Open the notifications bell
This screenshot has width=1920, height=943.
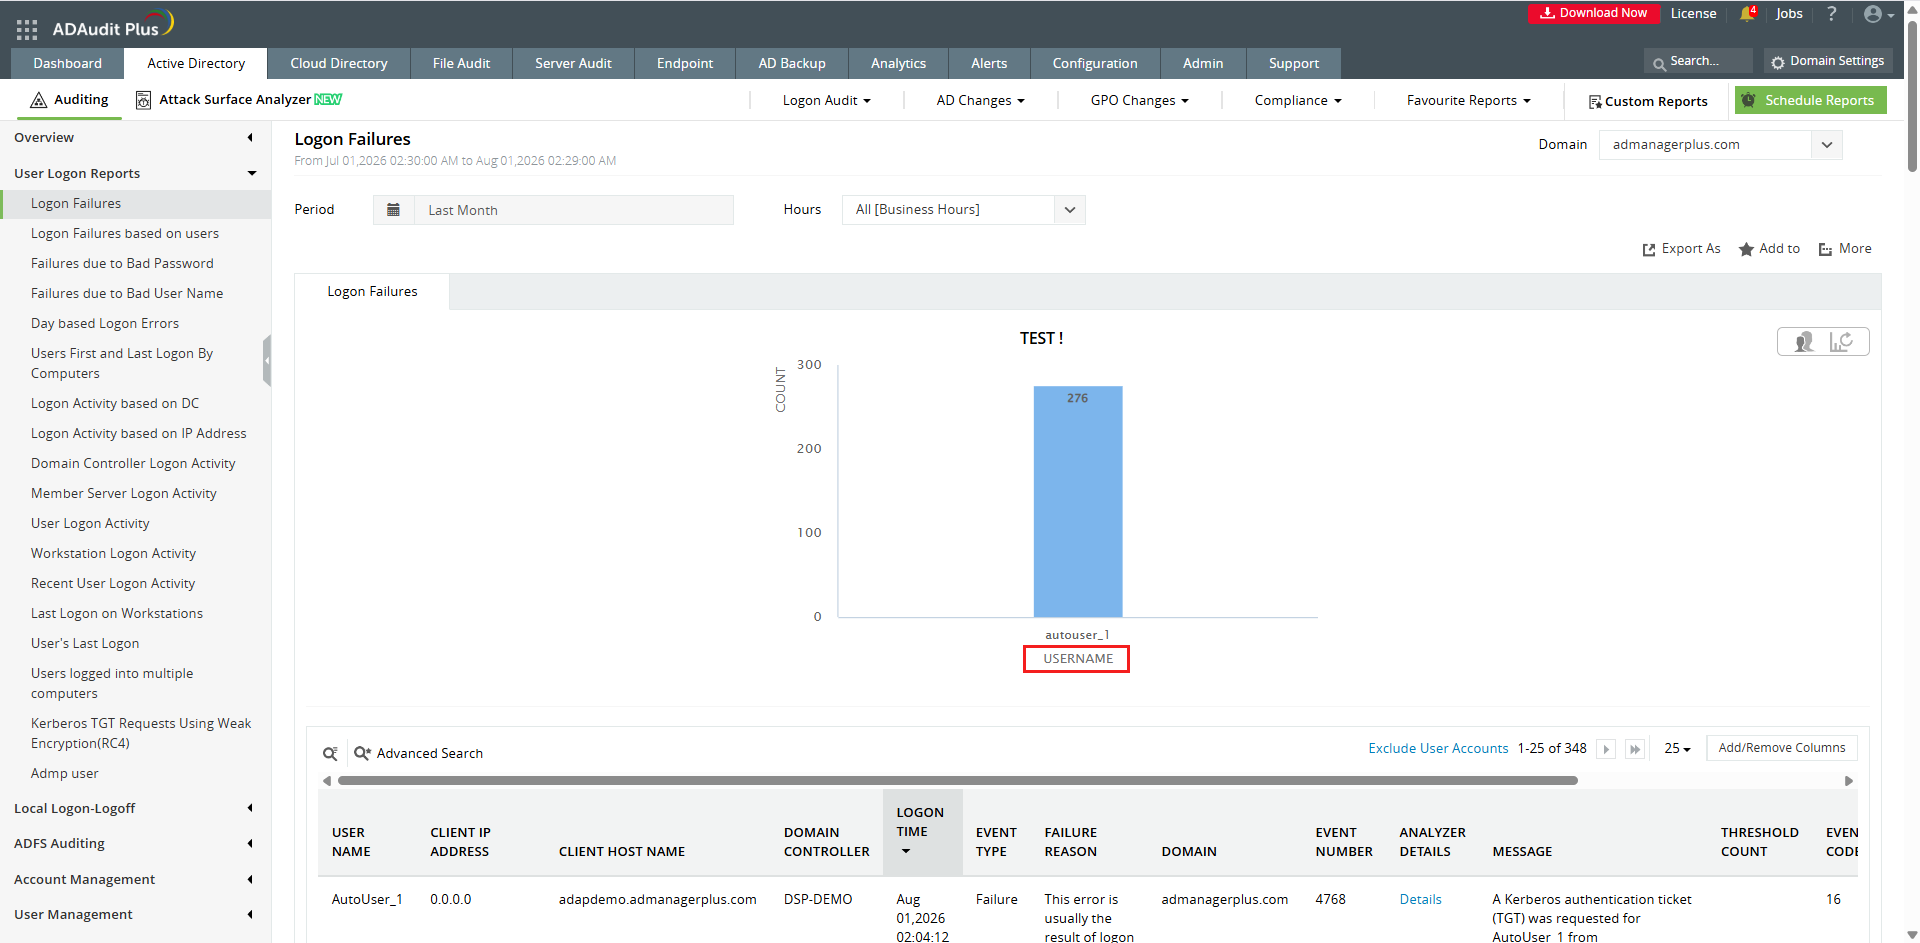[x=1747, y=14]
